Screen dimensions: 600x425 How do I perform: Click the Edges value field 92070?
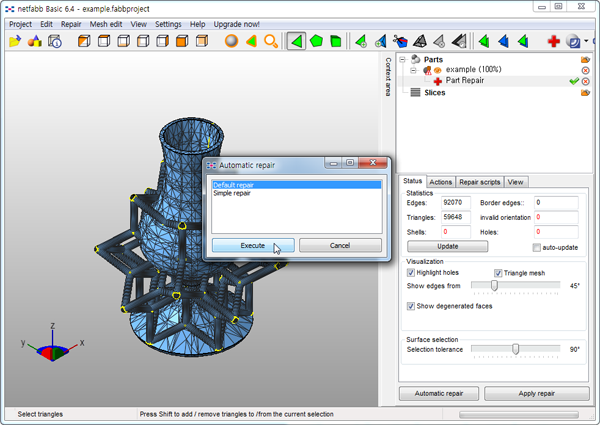pos(456,203)
